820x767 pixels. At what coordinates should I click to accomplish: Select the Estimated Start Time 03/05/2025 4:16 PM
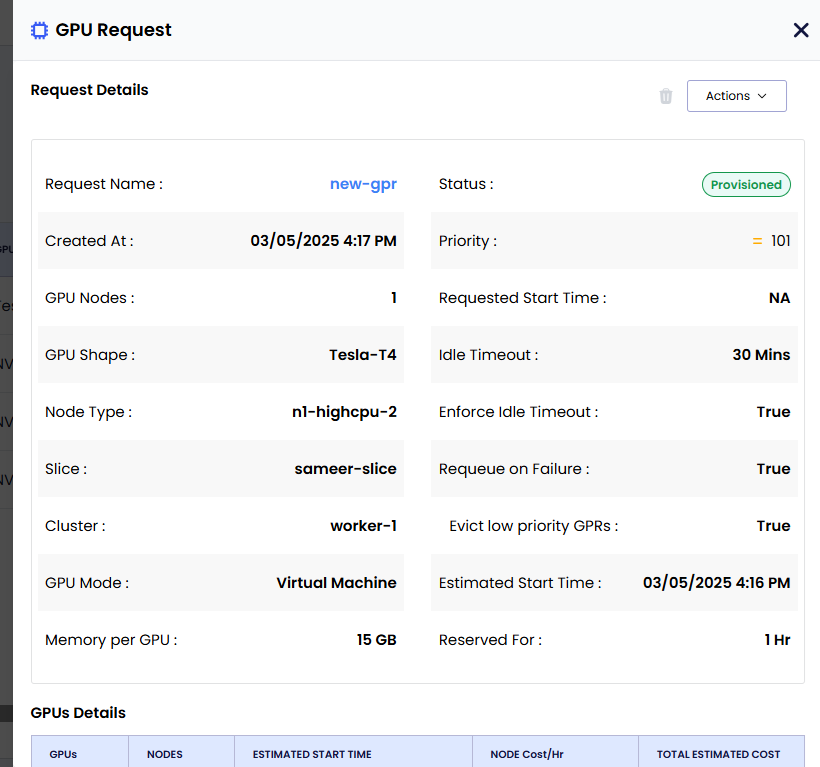[716, 583]
